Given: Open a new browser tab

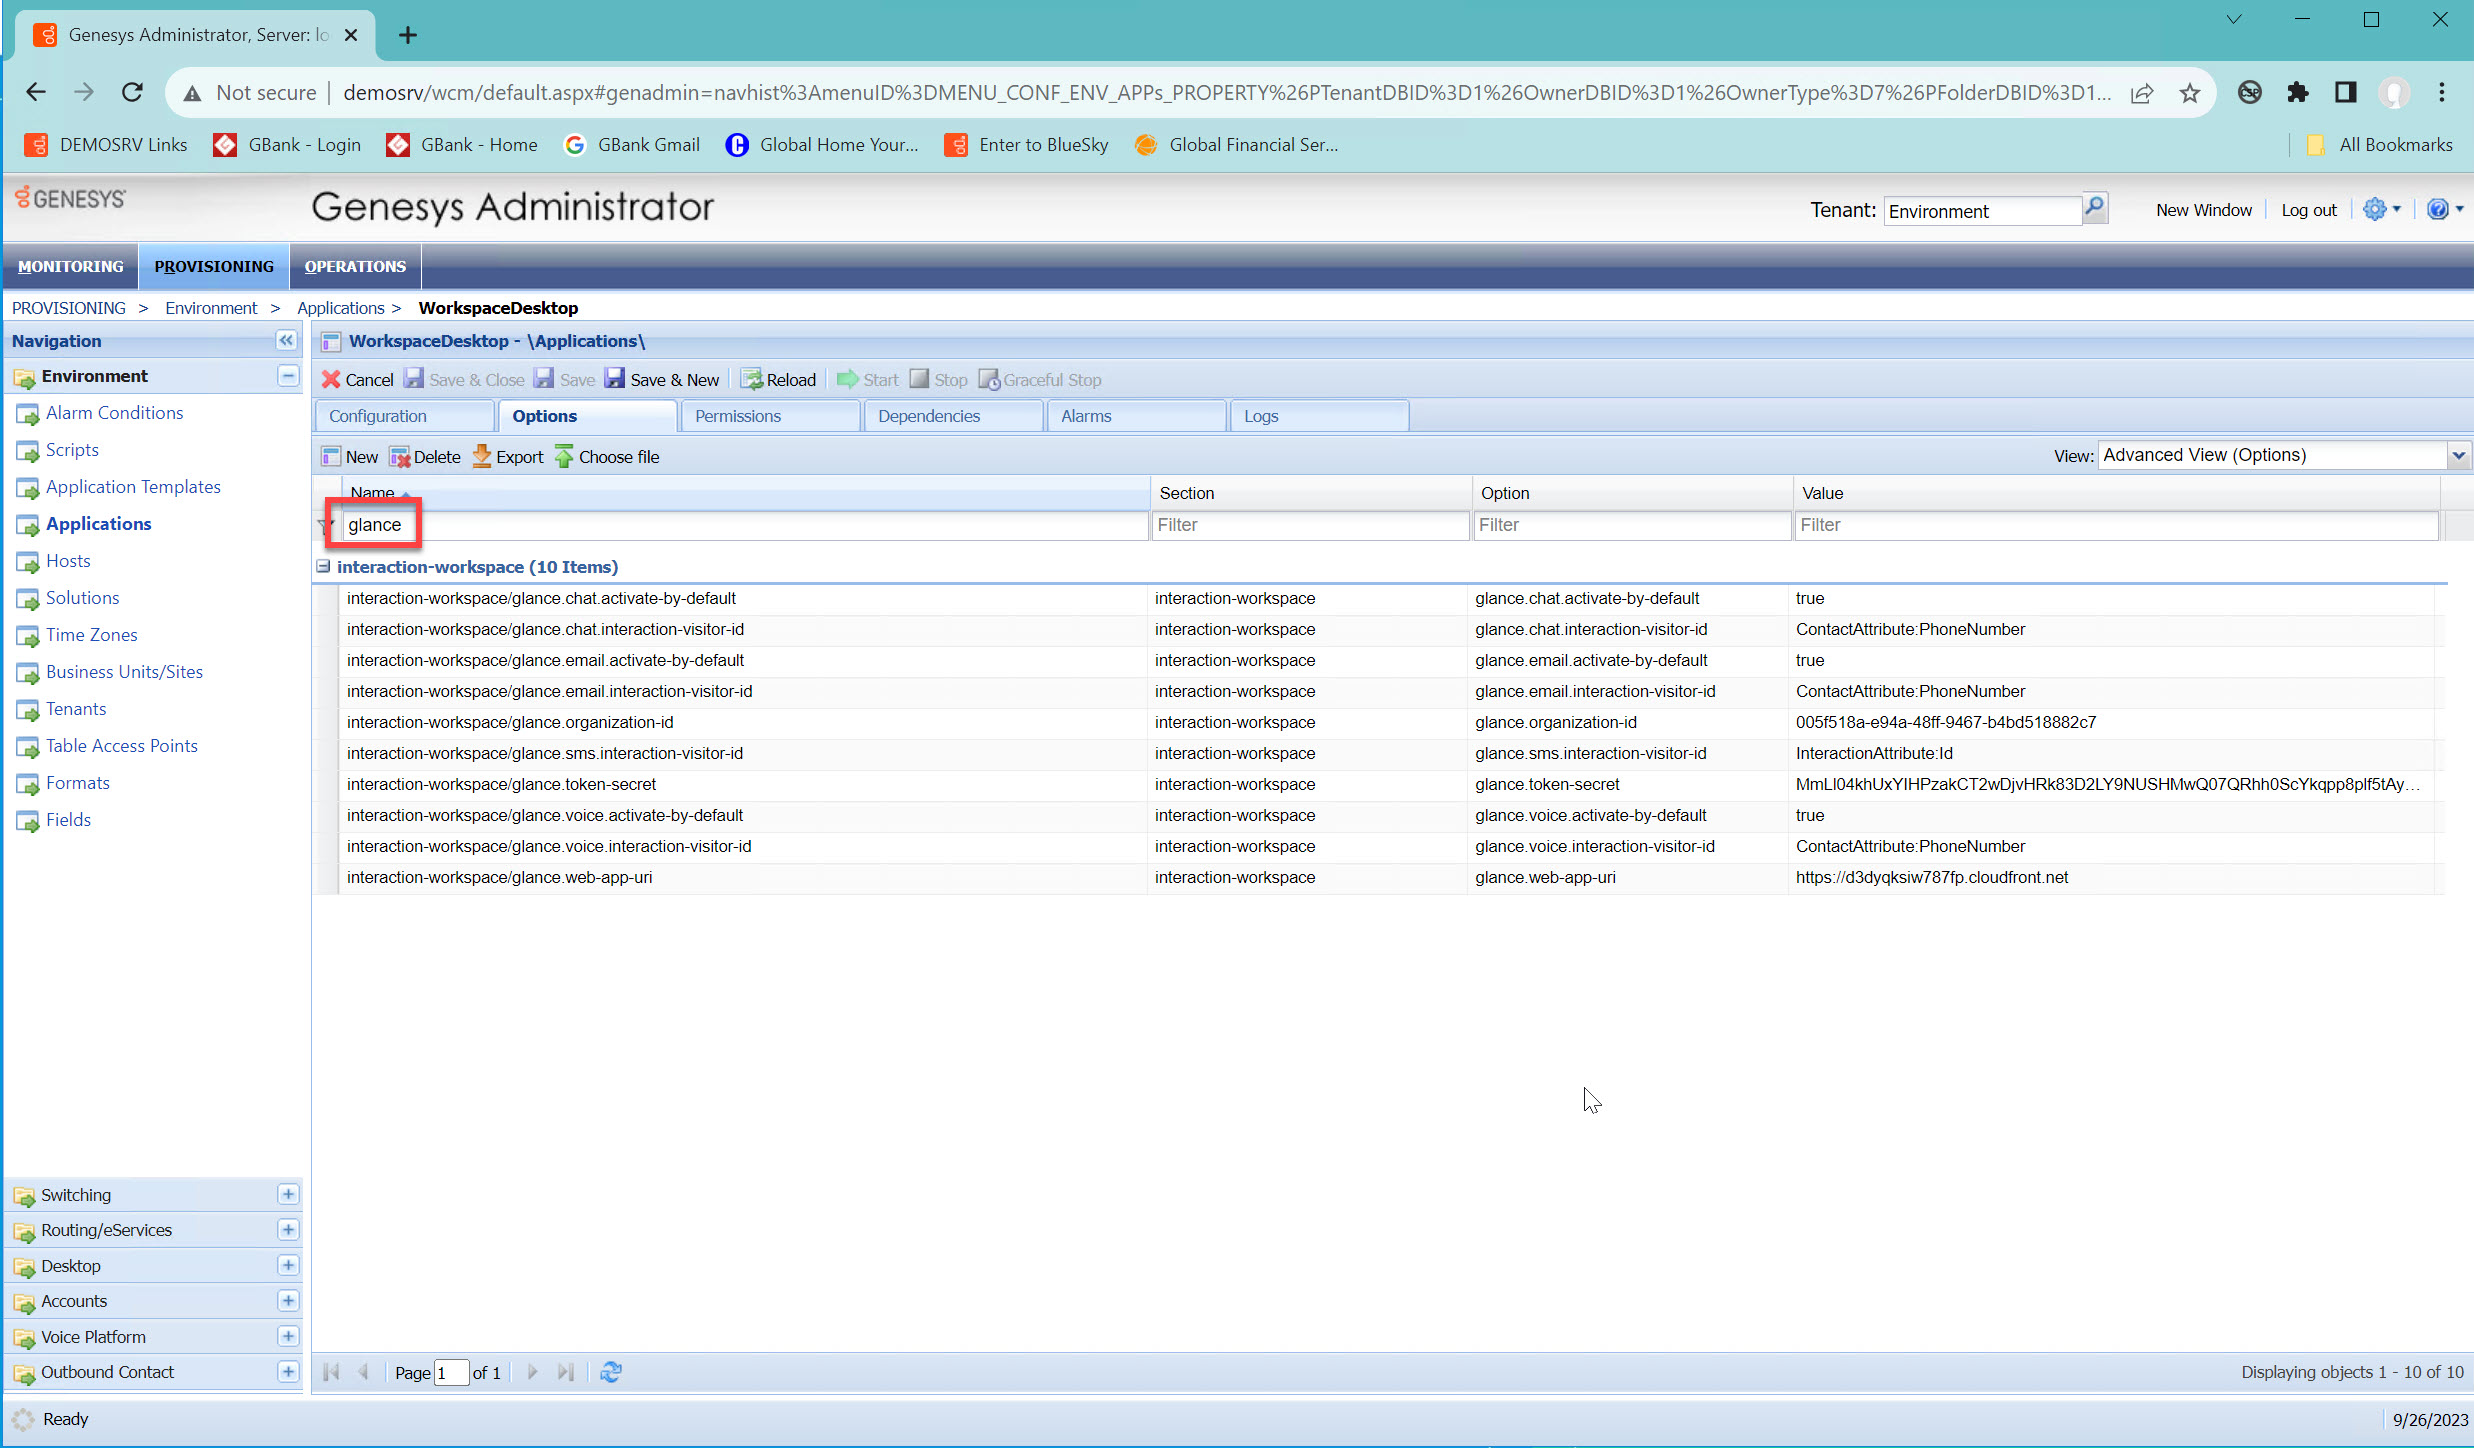Looking at the screenshot, I should coord(408,35).
